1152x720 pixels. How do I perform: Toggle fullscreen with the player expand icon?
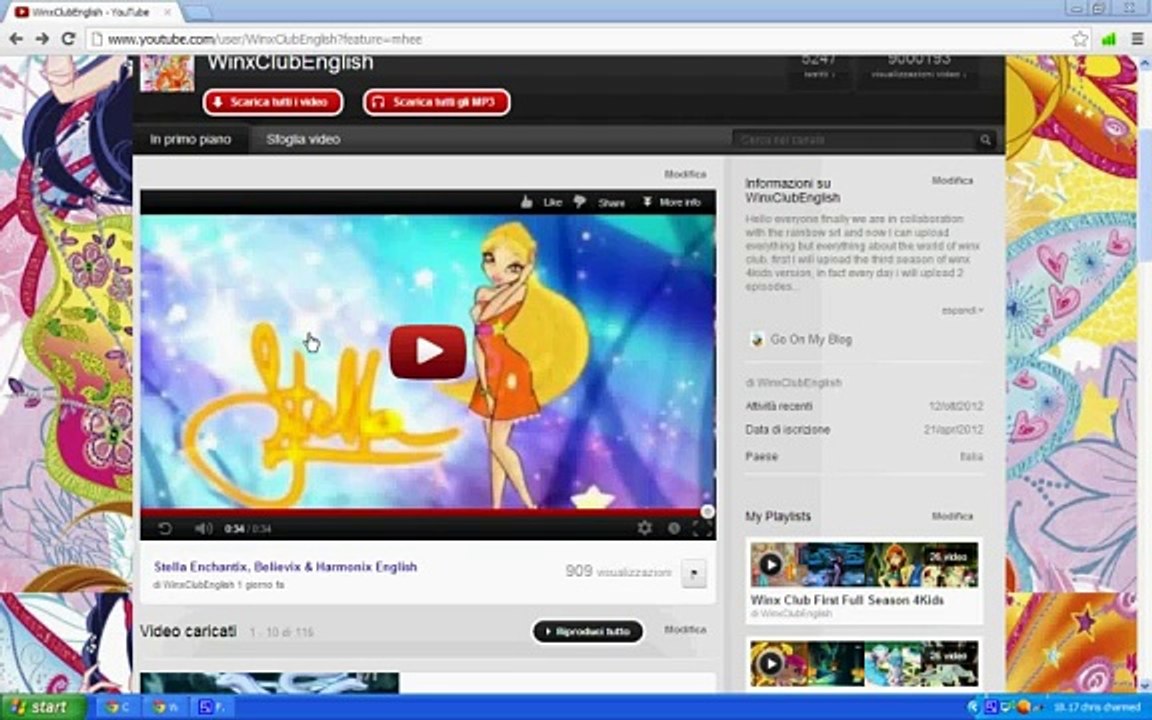click(x=702, y=528)
